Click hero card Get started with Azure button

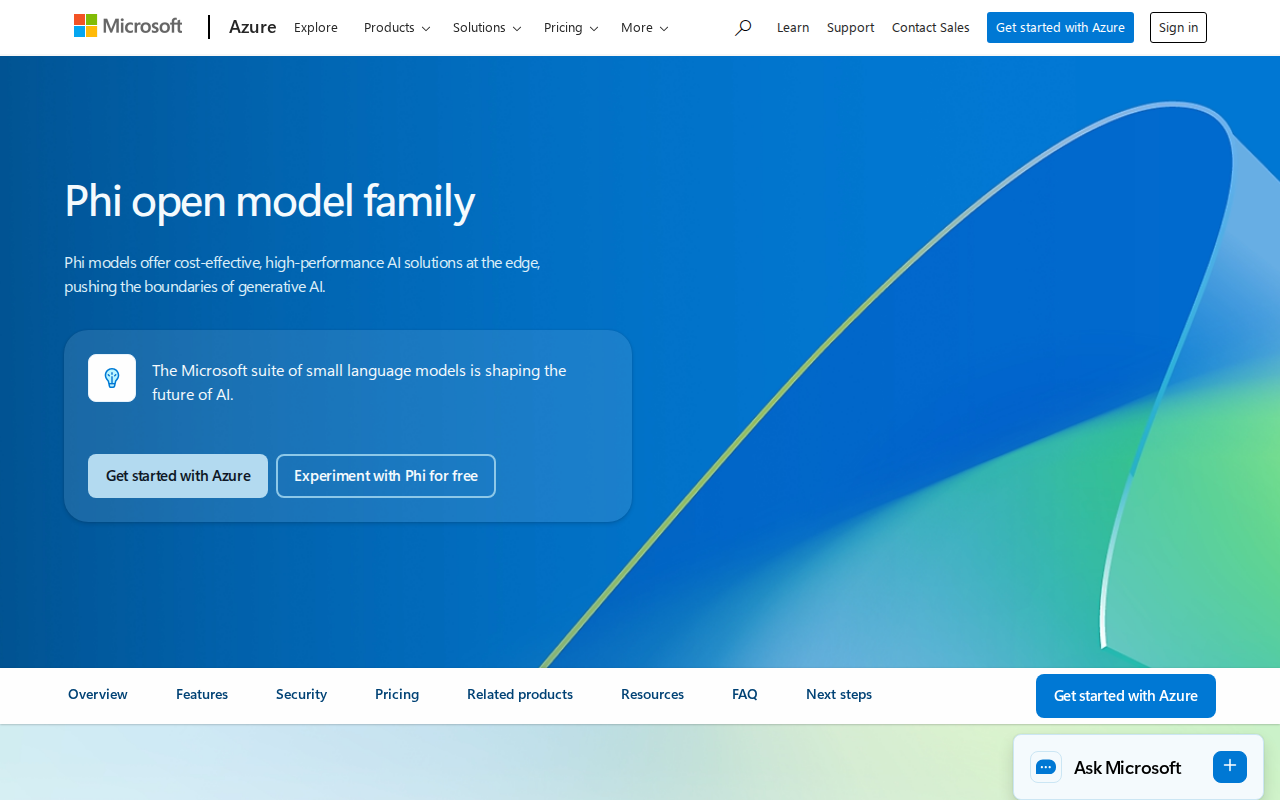point(178,476)
